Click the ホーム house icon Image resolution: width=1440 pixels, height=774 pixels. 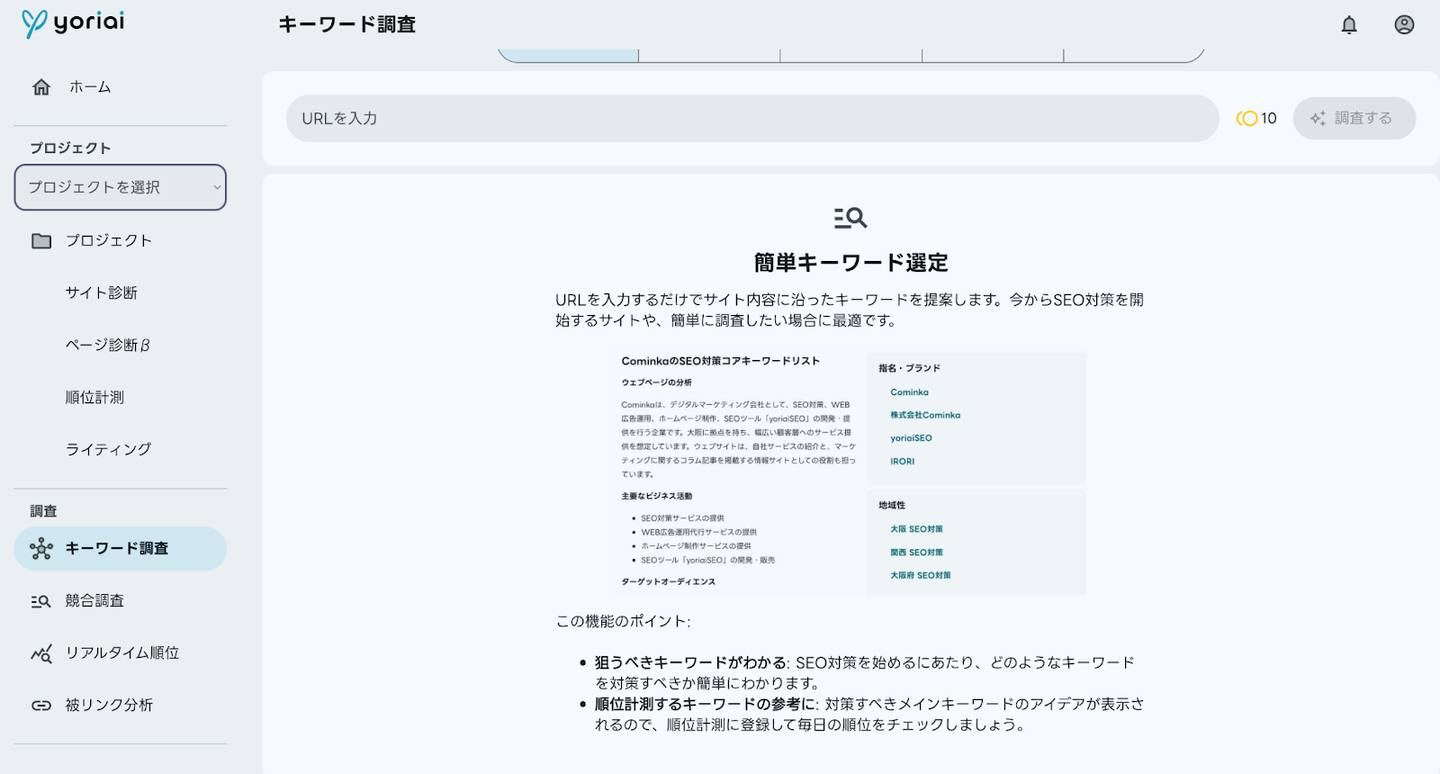click(x=41, y=87)
